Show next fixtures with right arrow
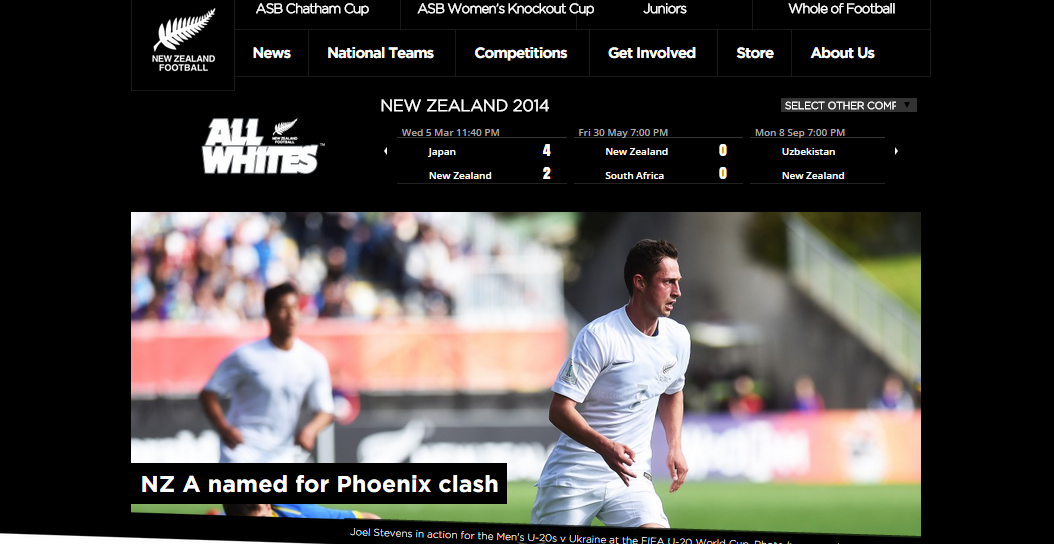 pyautogui.click(x=896, y=151)
